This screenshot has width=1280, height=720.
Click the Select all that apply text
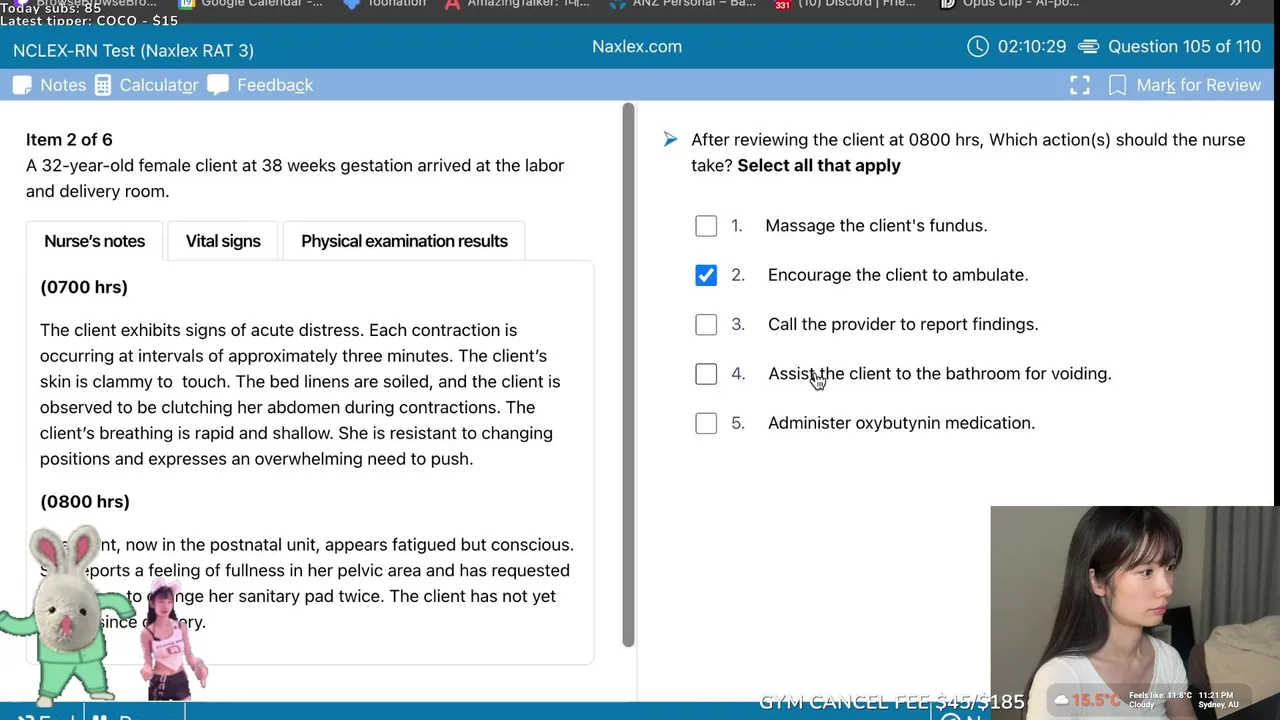pos(819,166)
